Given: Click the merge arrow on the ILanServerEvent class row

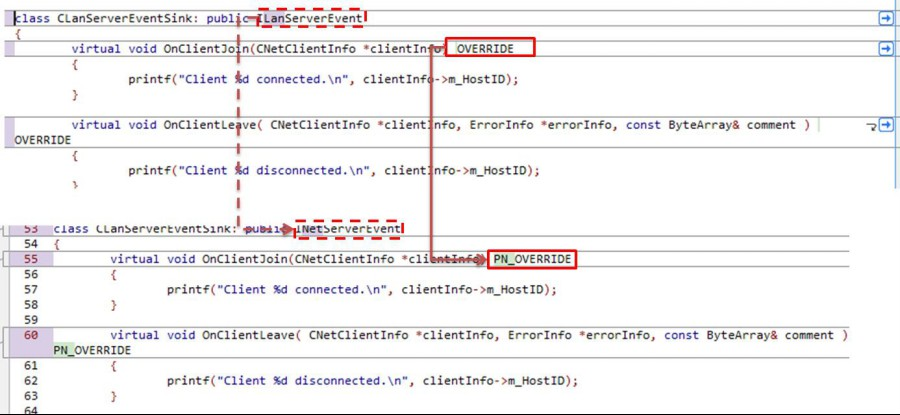Looking at the screenshot, I should [x=885, y=19].
